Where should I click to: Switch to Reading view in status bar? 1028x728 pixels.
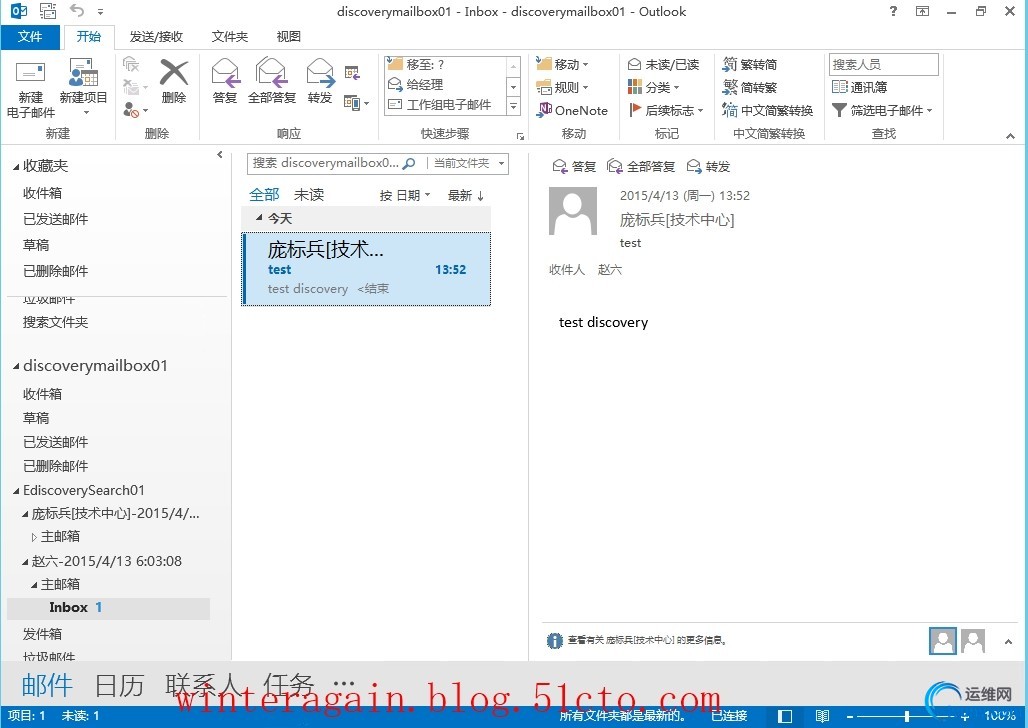click(x=822, y=716)
